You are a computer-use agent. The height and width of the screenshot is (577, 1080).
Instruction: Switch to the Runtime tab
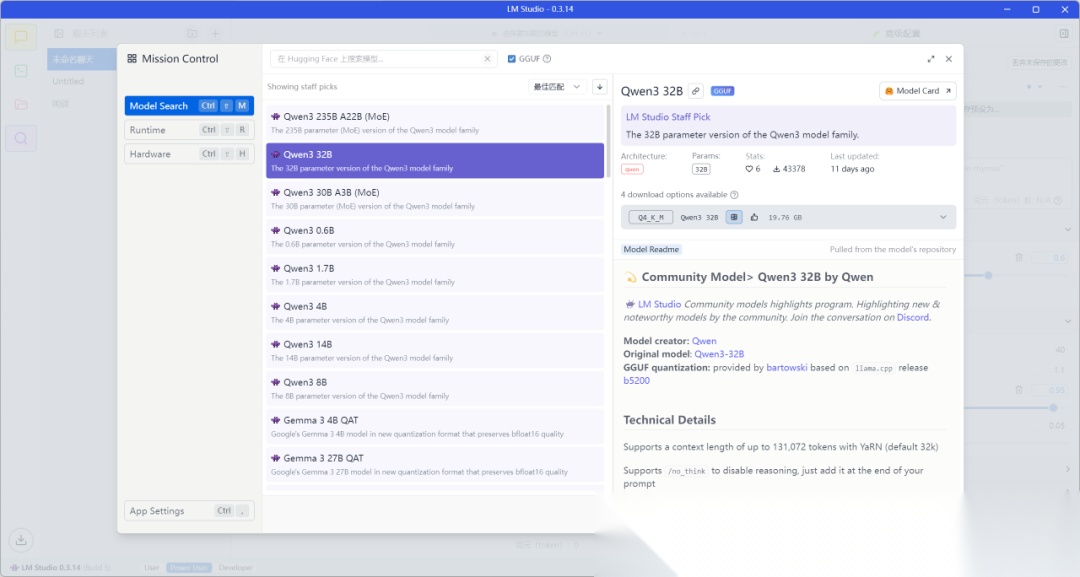pyautogui.click(x=189, y=129)
